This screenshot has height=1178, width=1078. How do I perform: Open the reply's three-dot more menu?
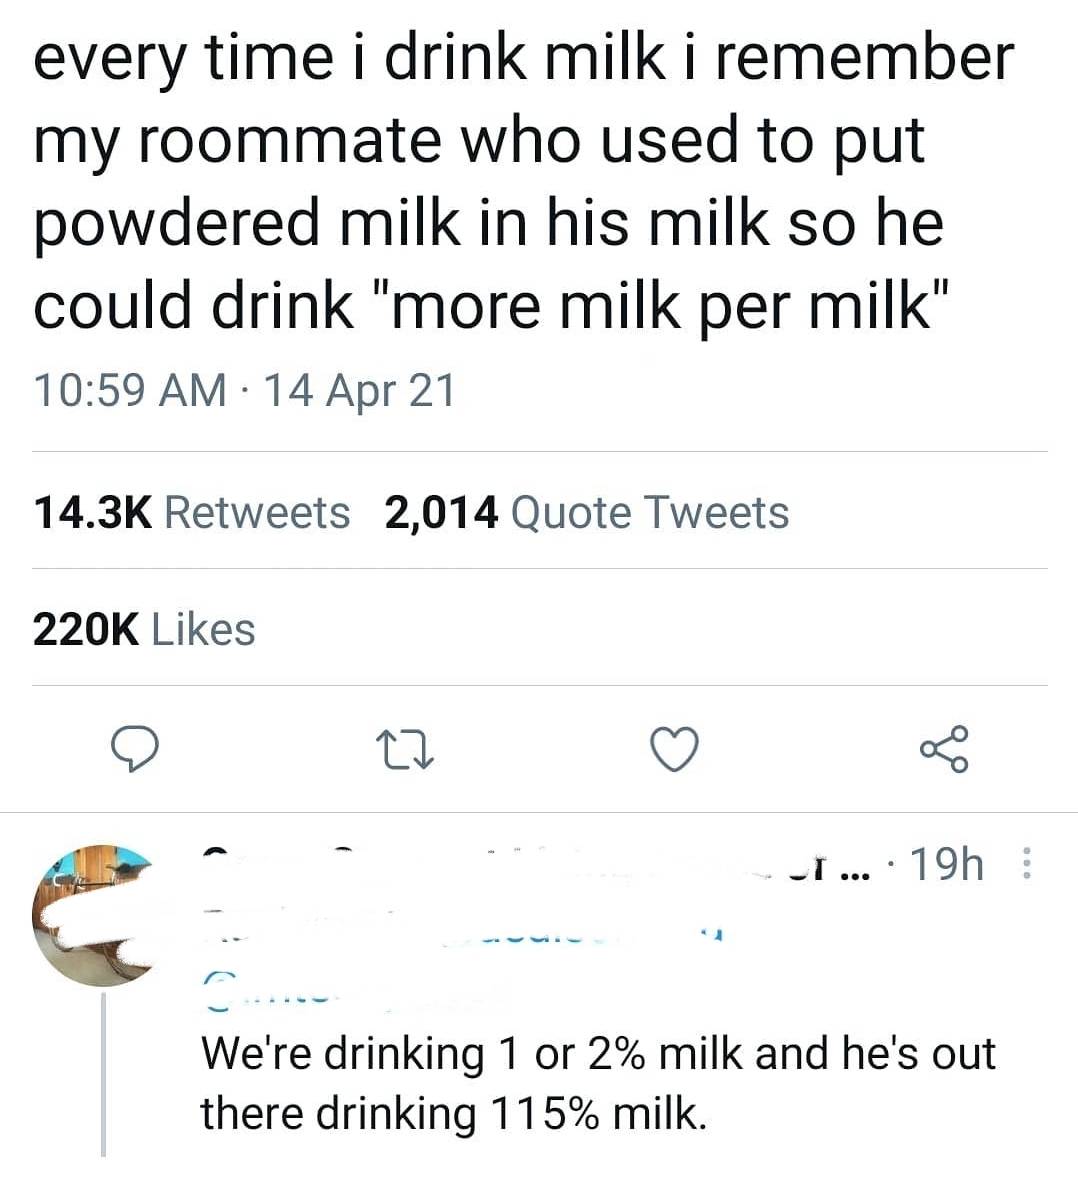1021,864
